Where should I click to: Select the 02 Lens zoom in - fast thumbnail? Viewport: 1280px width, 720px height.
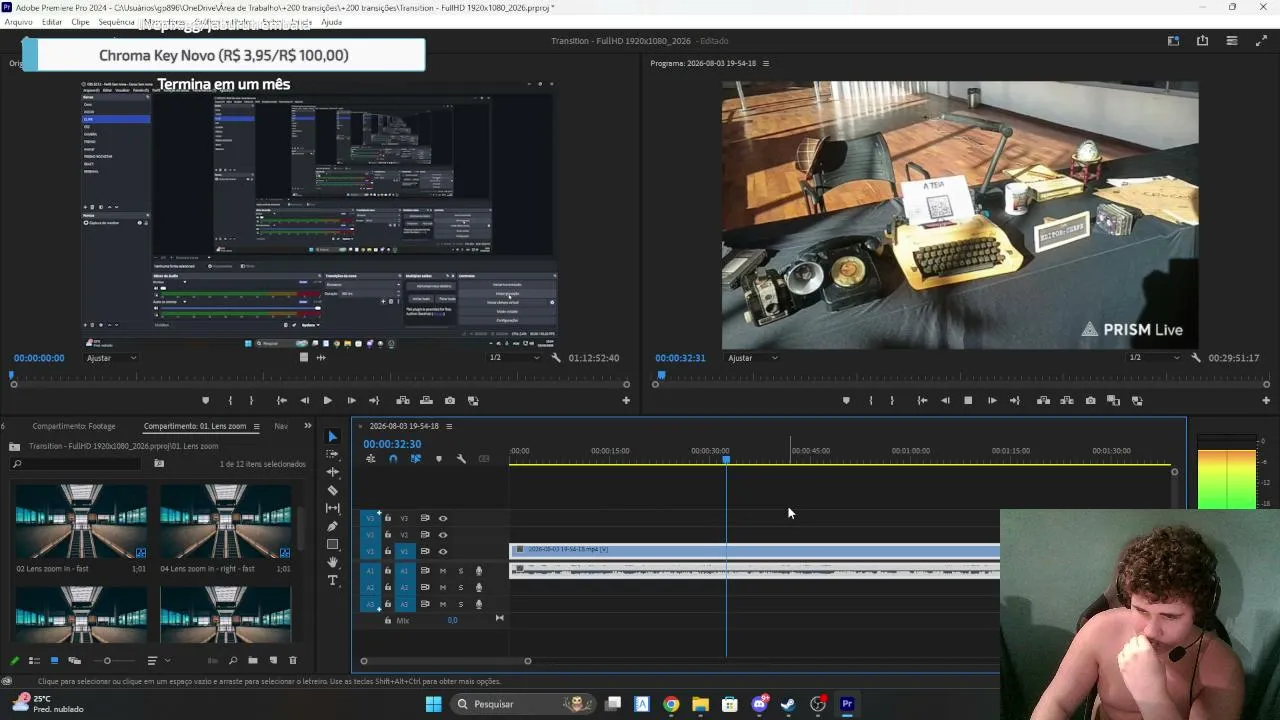[81, 521]
